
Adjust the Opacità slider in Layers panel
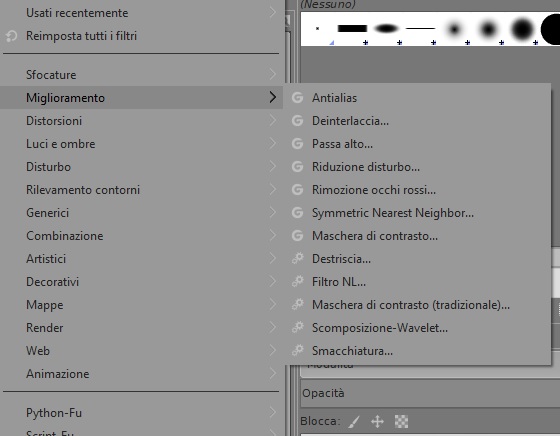click(x=430, y=393)
